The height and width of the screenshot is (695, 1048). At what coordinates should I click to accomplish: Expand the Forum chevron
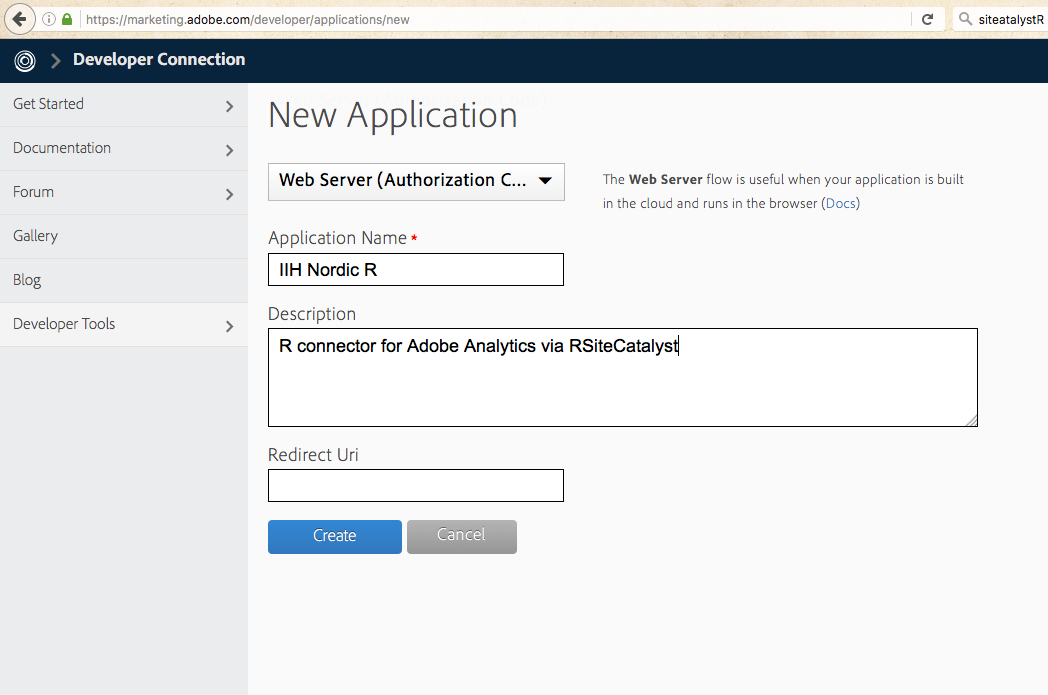(x=229, y=194)
